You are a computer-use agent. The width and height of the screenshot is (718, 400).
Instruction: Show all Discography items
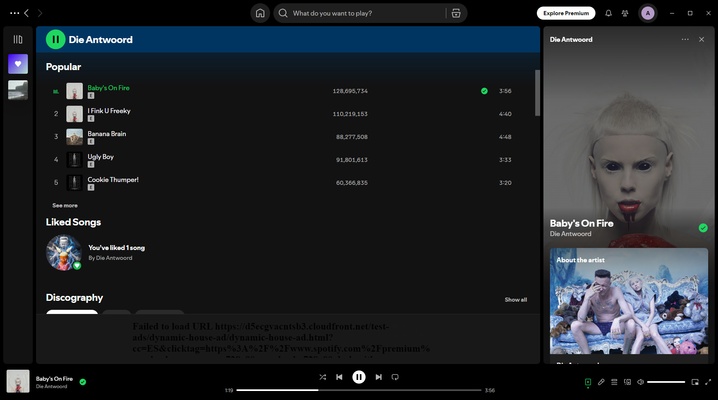click(x=516, y=300)
